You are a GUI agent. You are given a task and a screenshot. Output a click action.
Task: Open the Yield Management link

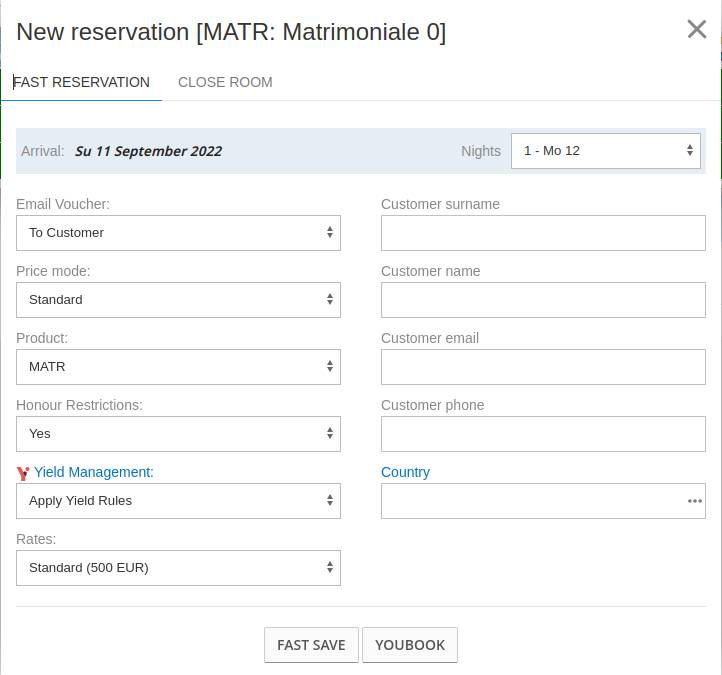pyautogui.click(x=94, y=472)
